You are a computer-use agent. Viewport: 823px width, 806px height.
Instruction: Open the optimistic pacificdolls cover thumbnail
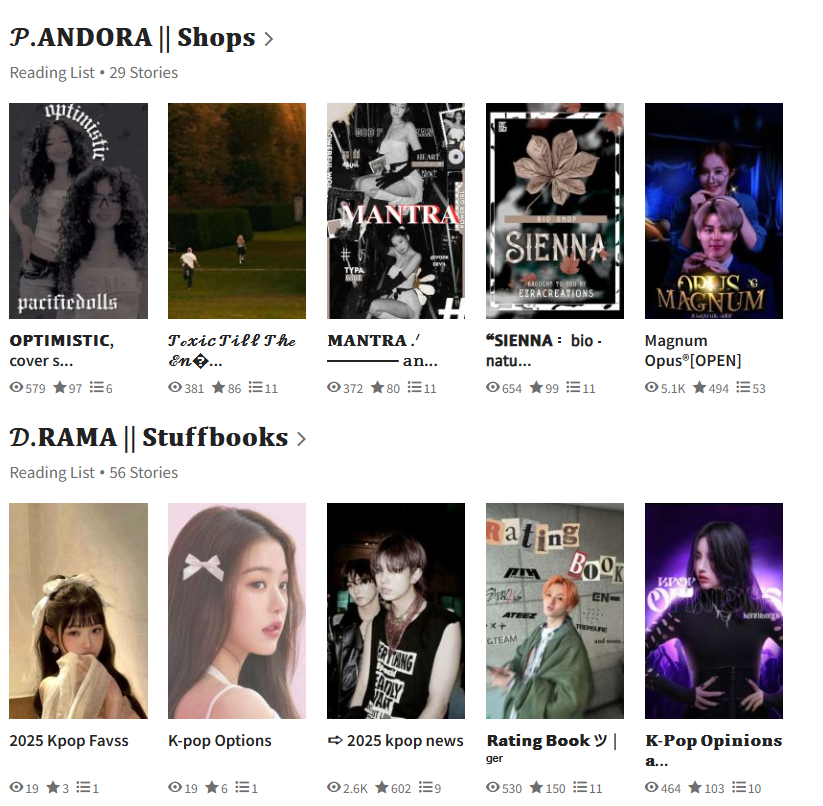click(79, 211)
